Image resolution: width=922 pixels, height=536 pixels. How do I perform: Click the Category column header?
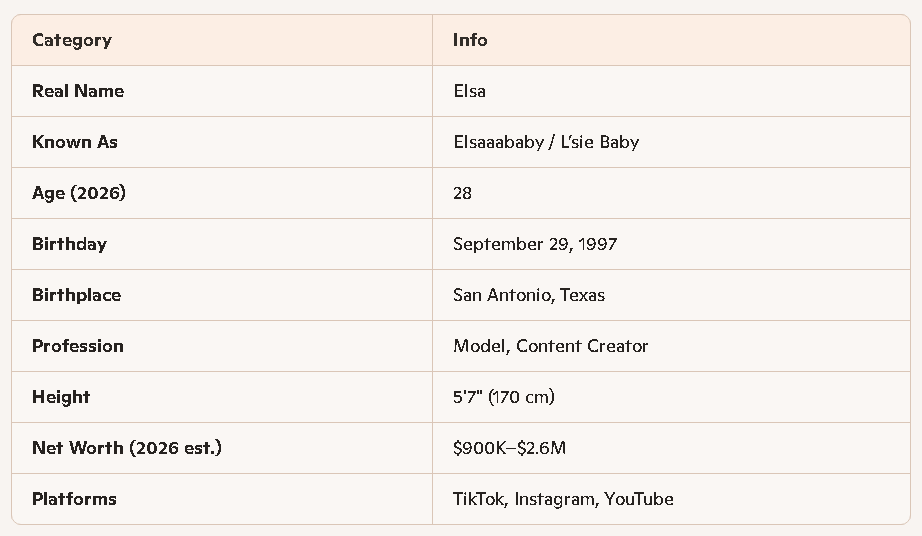click(72, 40)
